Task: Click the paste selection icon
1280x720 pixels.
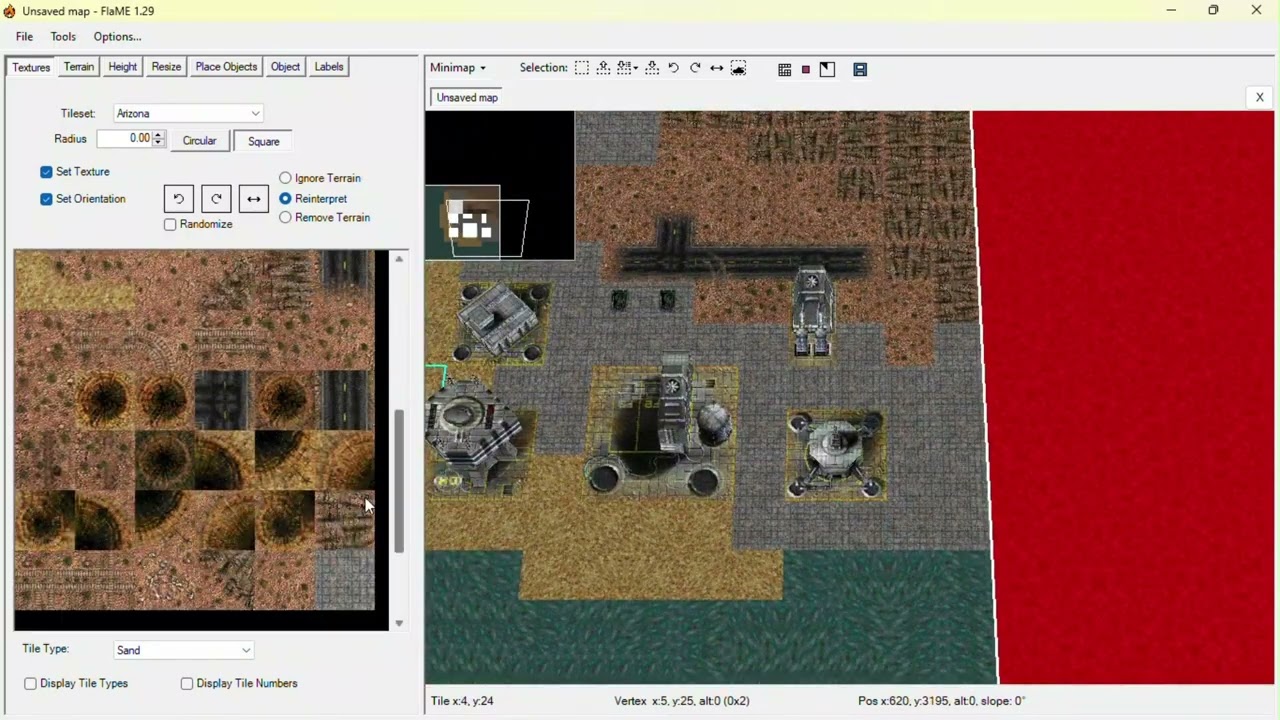Action: coord(652,68)
